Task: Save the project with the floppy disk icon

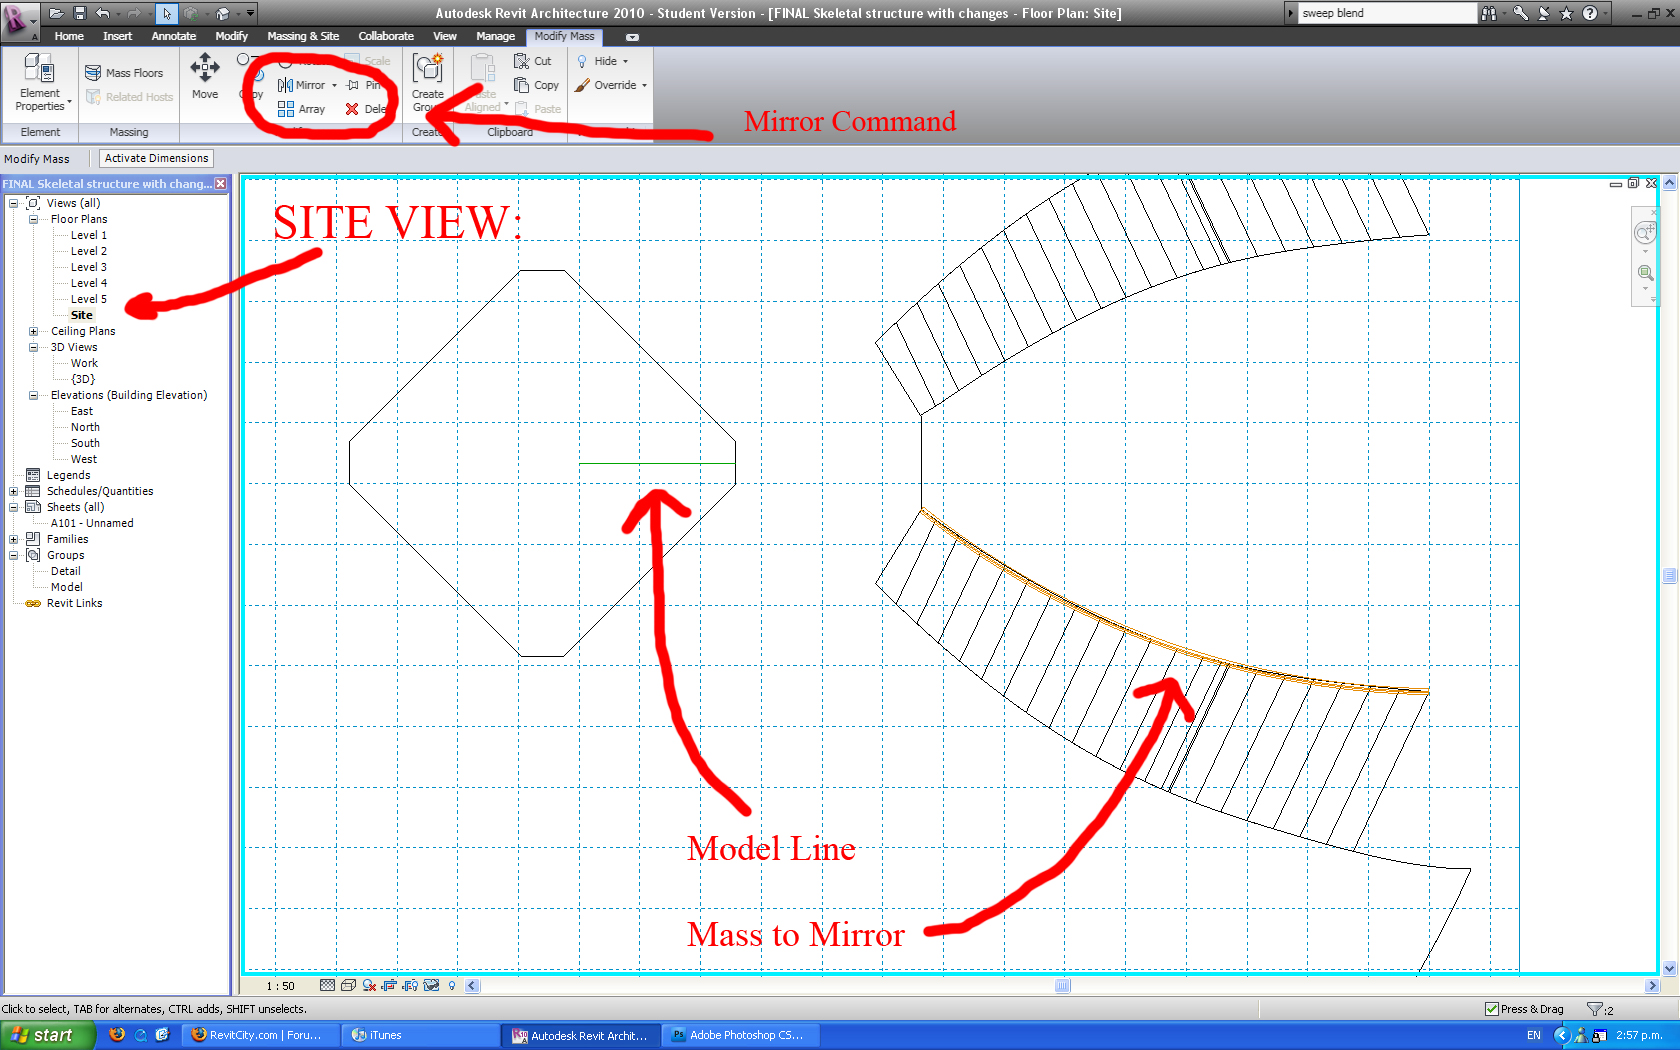Action: coord(80,13)
